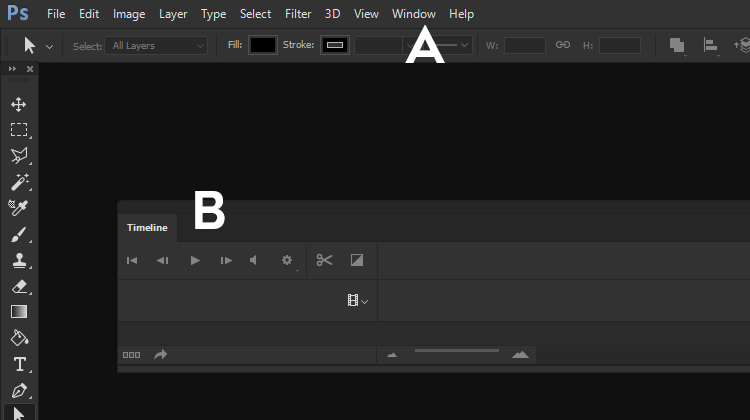Click the Photoshop Ps logo
750x420 pixels.
pos(18,13)
